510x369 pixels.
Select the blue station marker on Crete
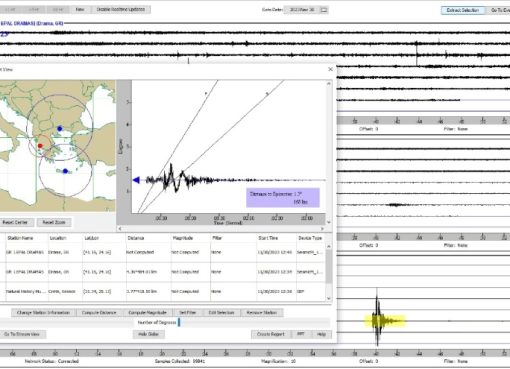pyautogui.click(x=65, y=171)
